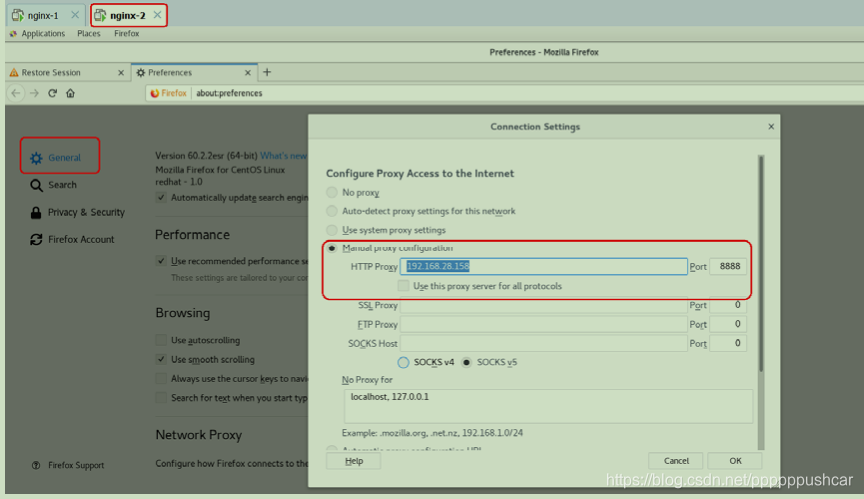Screen dimensions: 864x499
Task: Switch to the Preferences browser tab
Action: [195, 73]
